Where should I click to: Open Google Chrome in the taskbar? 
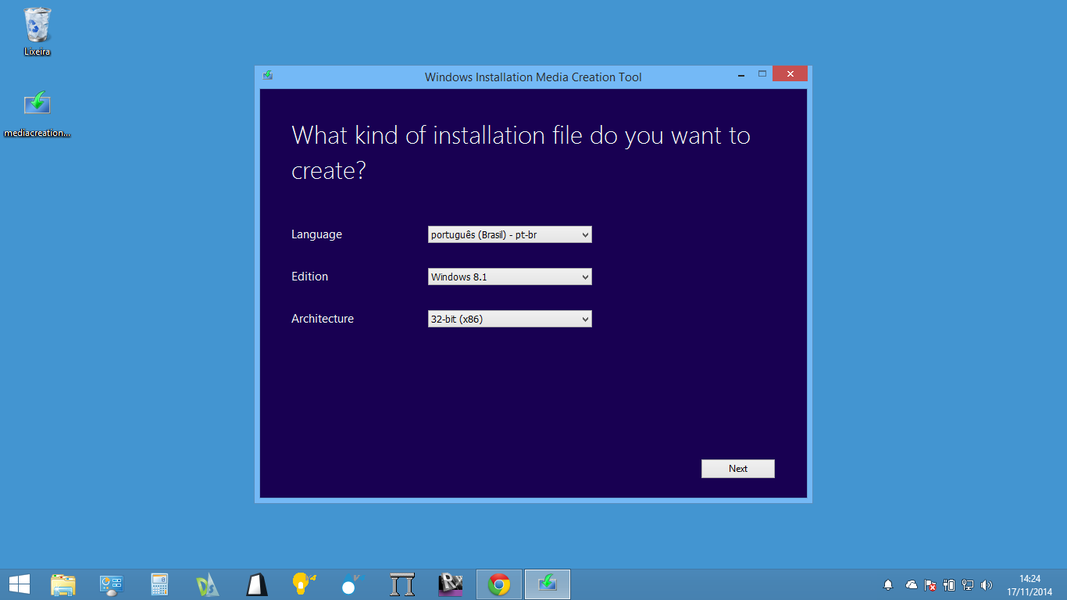499,585
